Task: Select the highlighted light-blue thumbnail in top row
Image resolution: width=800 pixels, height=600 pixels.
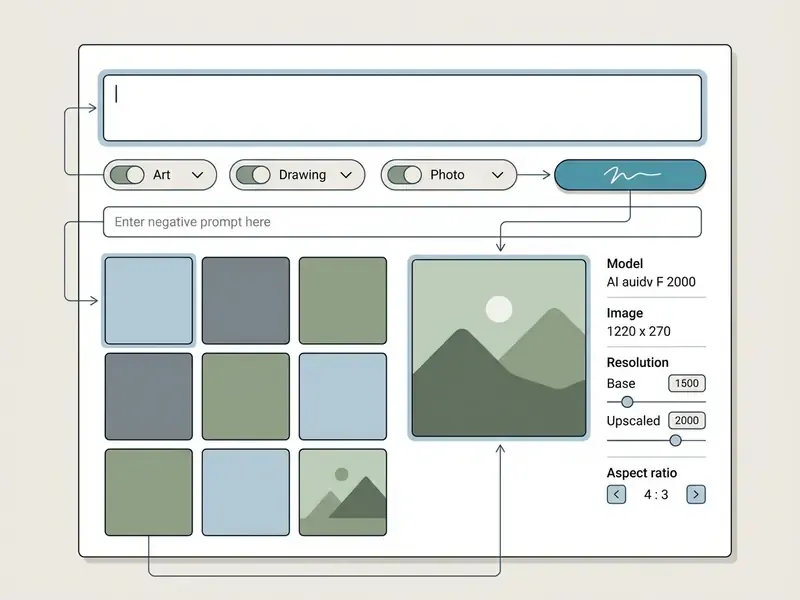Action: [148, 301]
